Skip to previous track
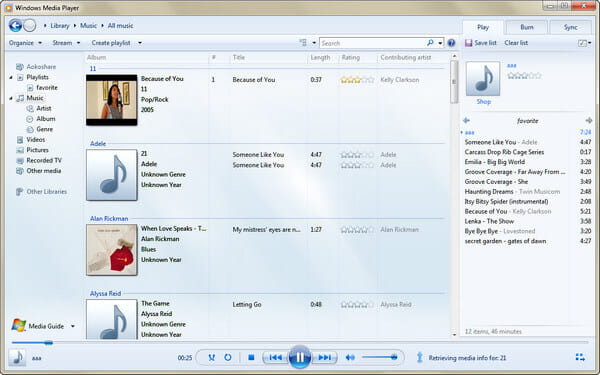Image resolution: width=600 pixels, height=375 pixels. 276,357
